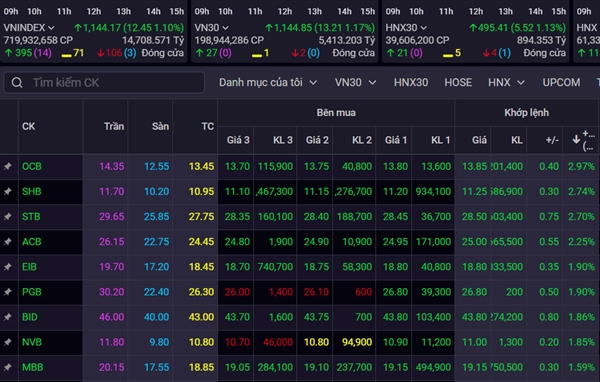The width and height of the screenshot is (600, 382).
Task: Click MBB's floor price 17.55
Action: pyautogui.click(x=157, y=367)
